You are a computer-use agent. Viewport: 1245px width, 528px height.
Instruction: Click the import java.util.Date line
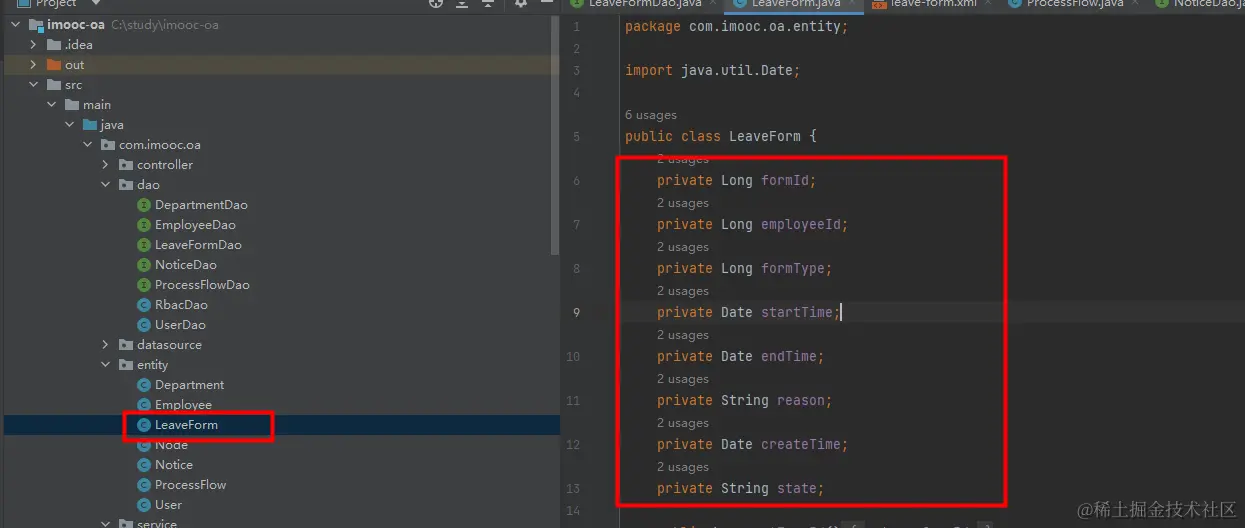click(713, 70)
